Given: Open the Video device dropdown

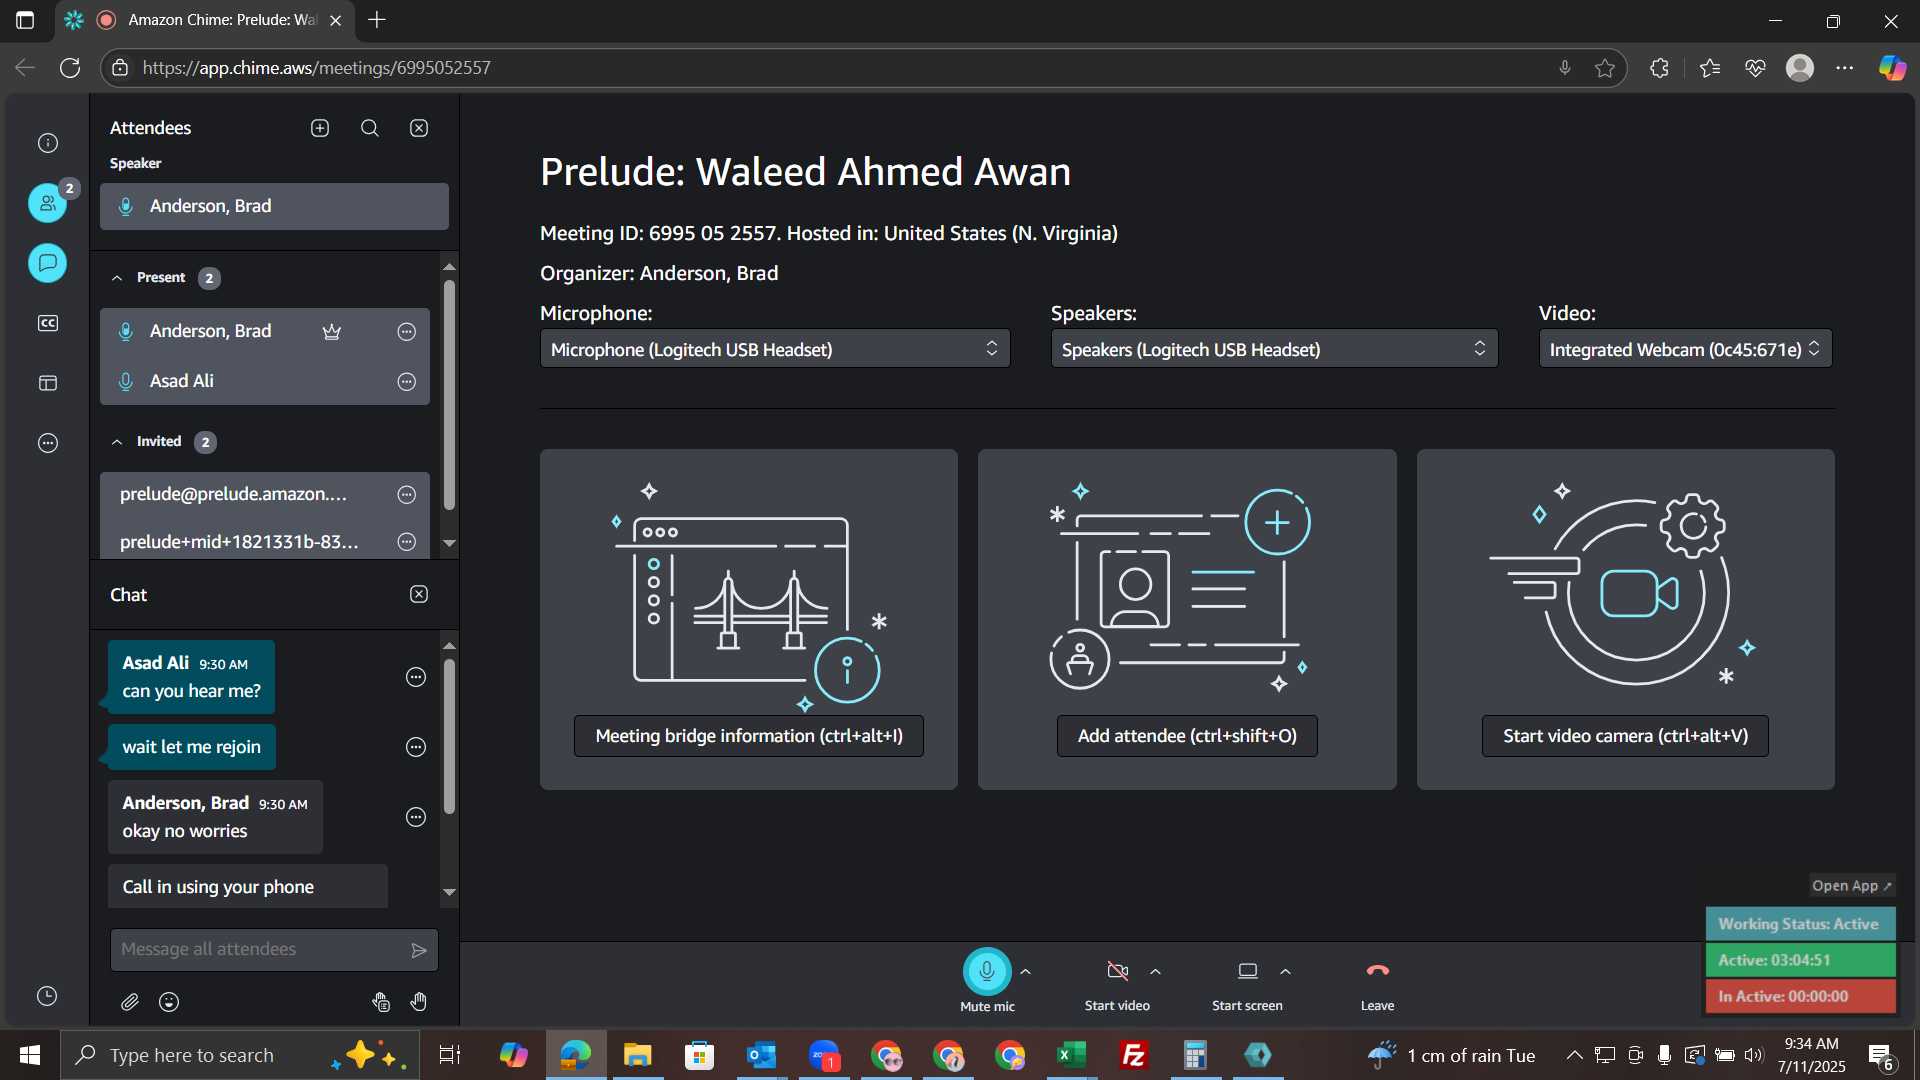Looking at the screenshot, I should pos(1685,349).
